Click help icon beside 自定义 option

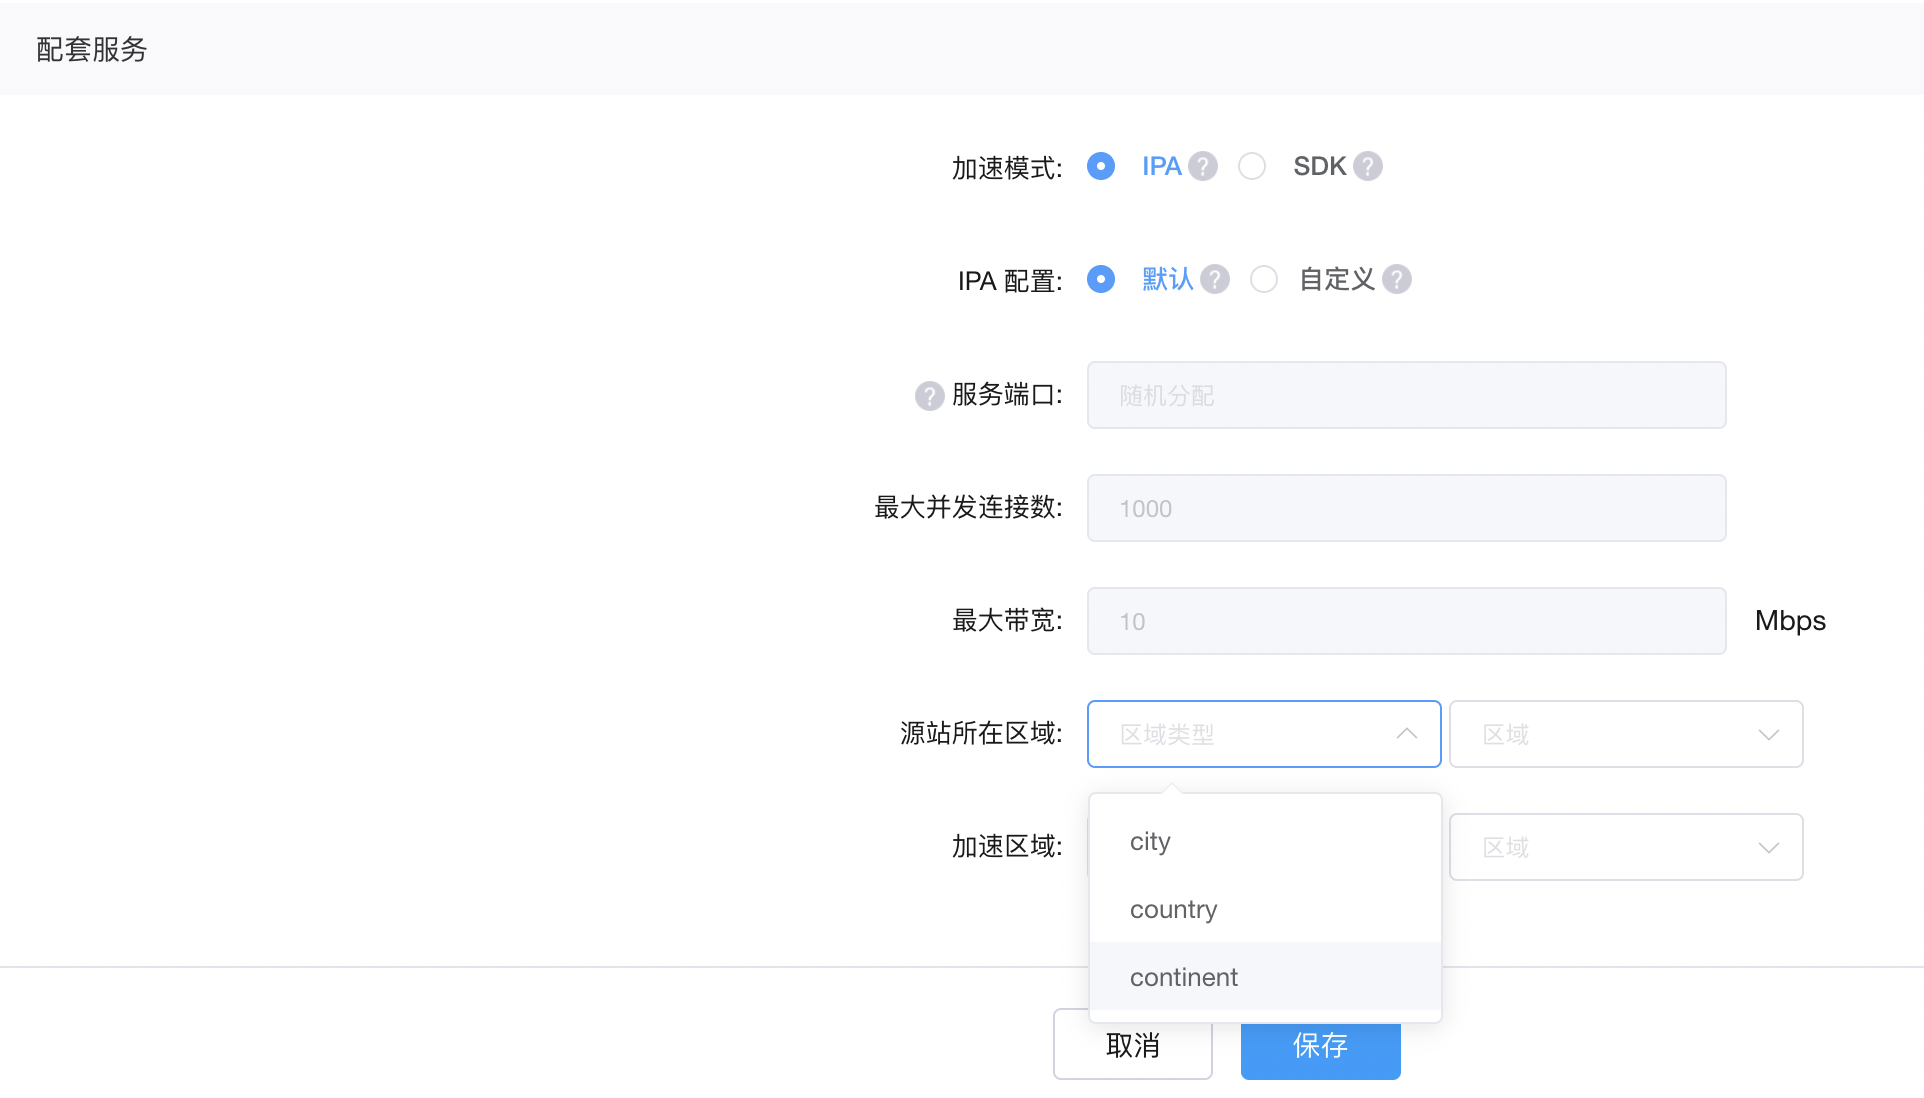tap(1397, 279)
